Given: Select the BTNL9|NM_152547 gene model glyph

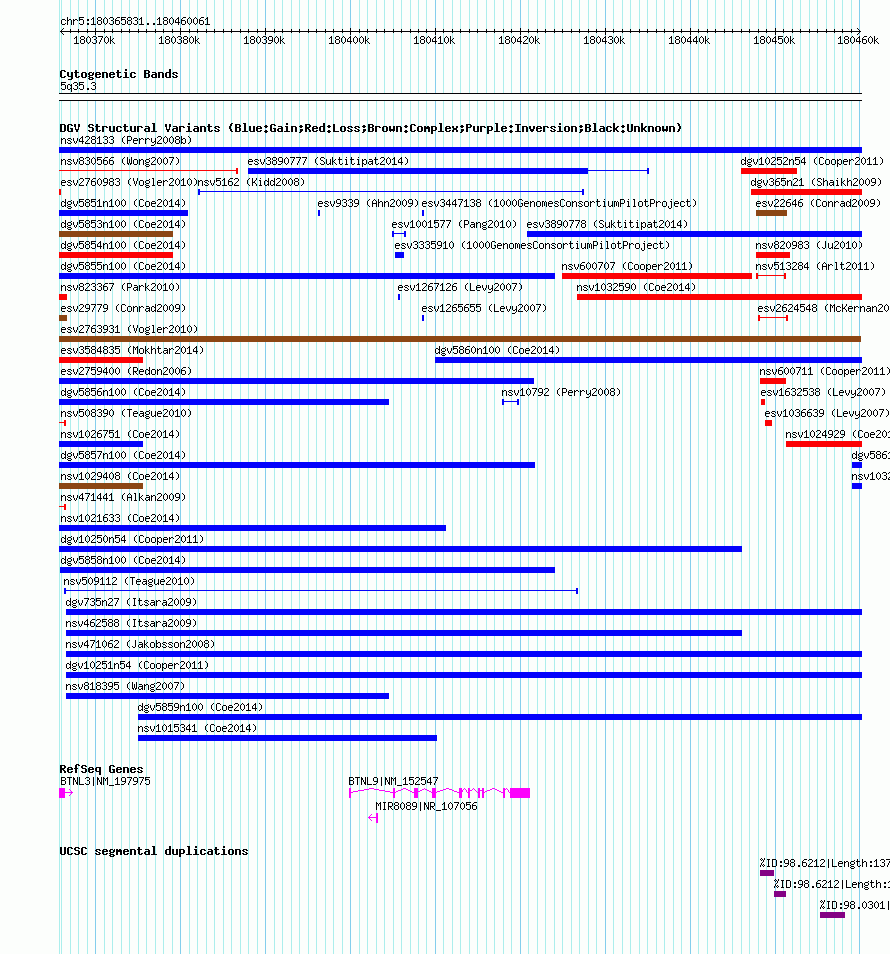Looking at the screenshot, I should click(439, 793).
